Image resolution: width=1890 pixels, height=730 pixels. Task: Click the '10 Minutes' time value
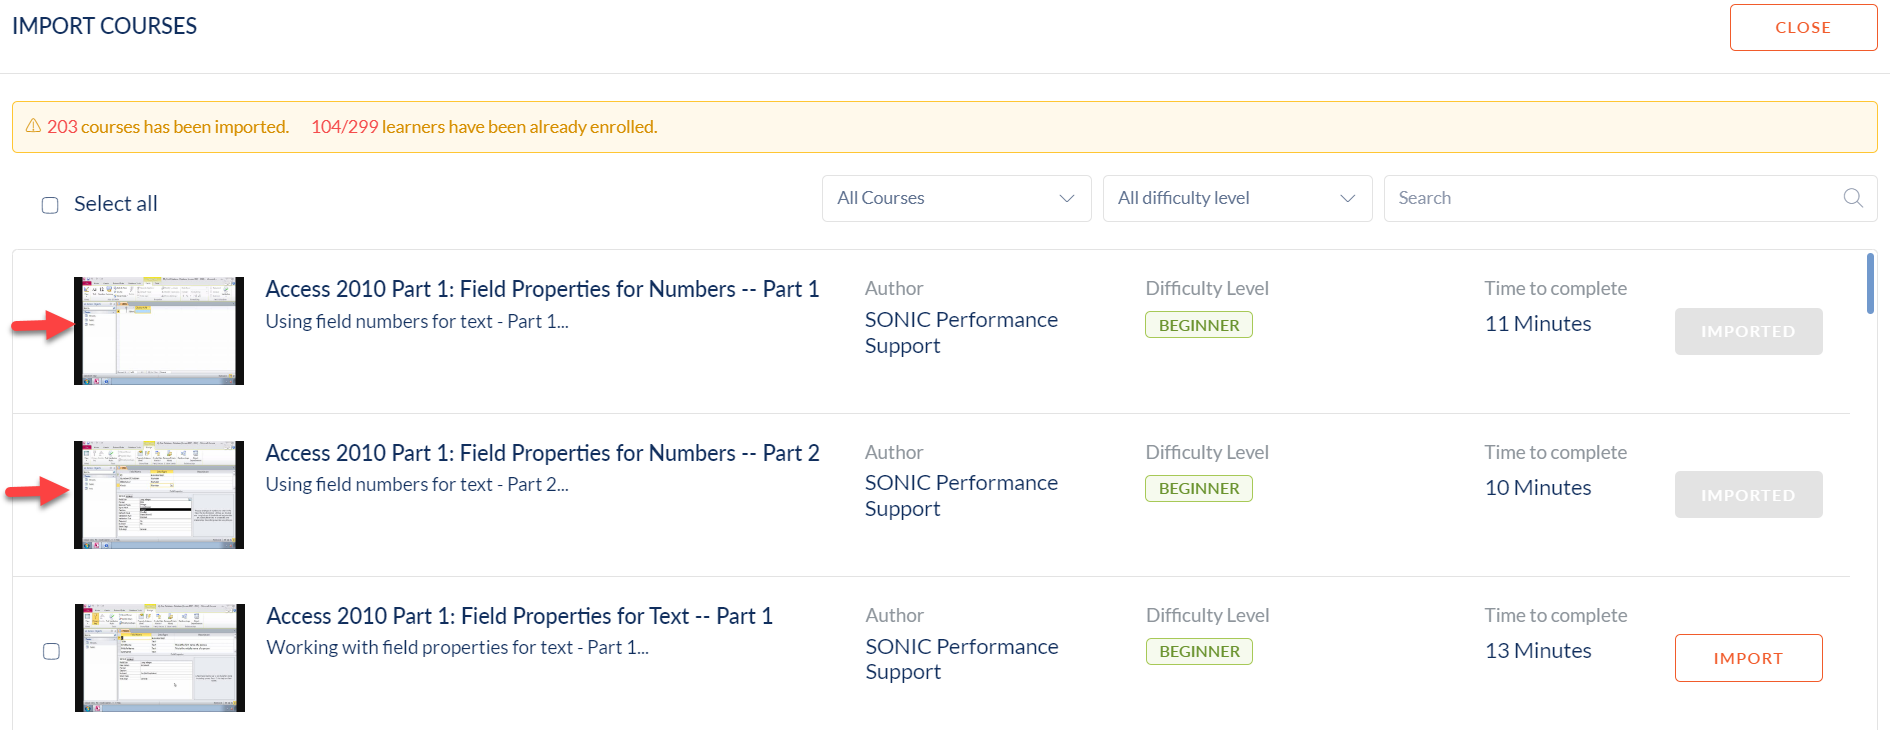[1538, 488]
